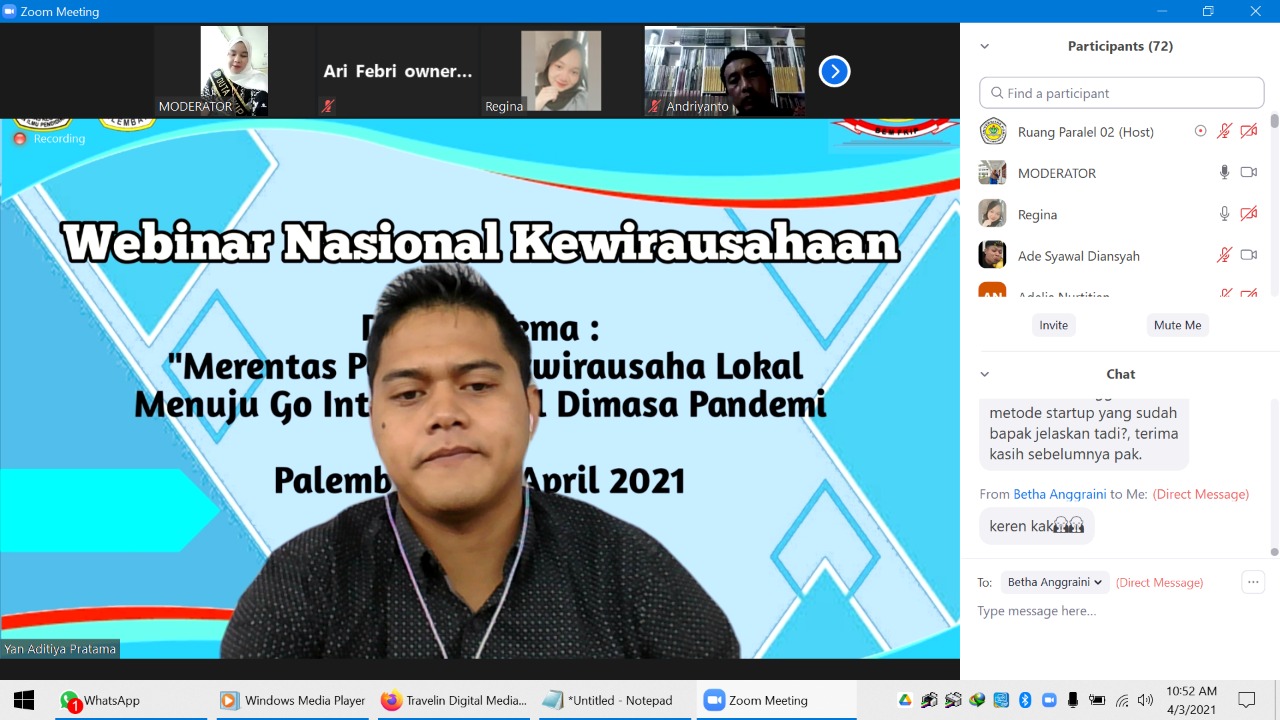The image size is (1280, 720).
Task: Click MODERATOR's camera icon in participants list
Action: pyautogui.click(x=1249, y=172)
